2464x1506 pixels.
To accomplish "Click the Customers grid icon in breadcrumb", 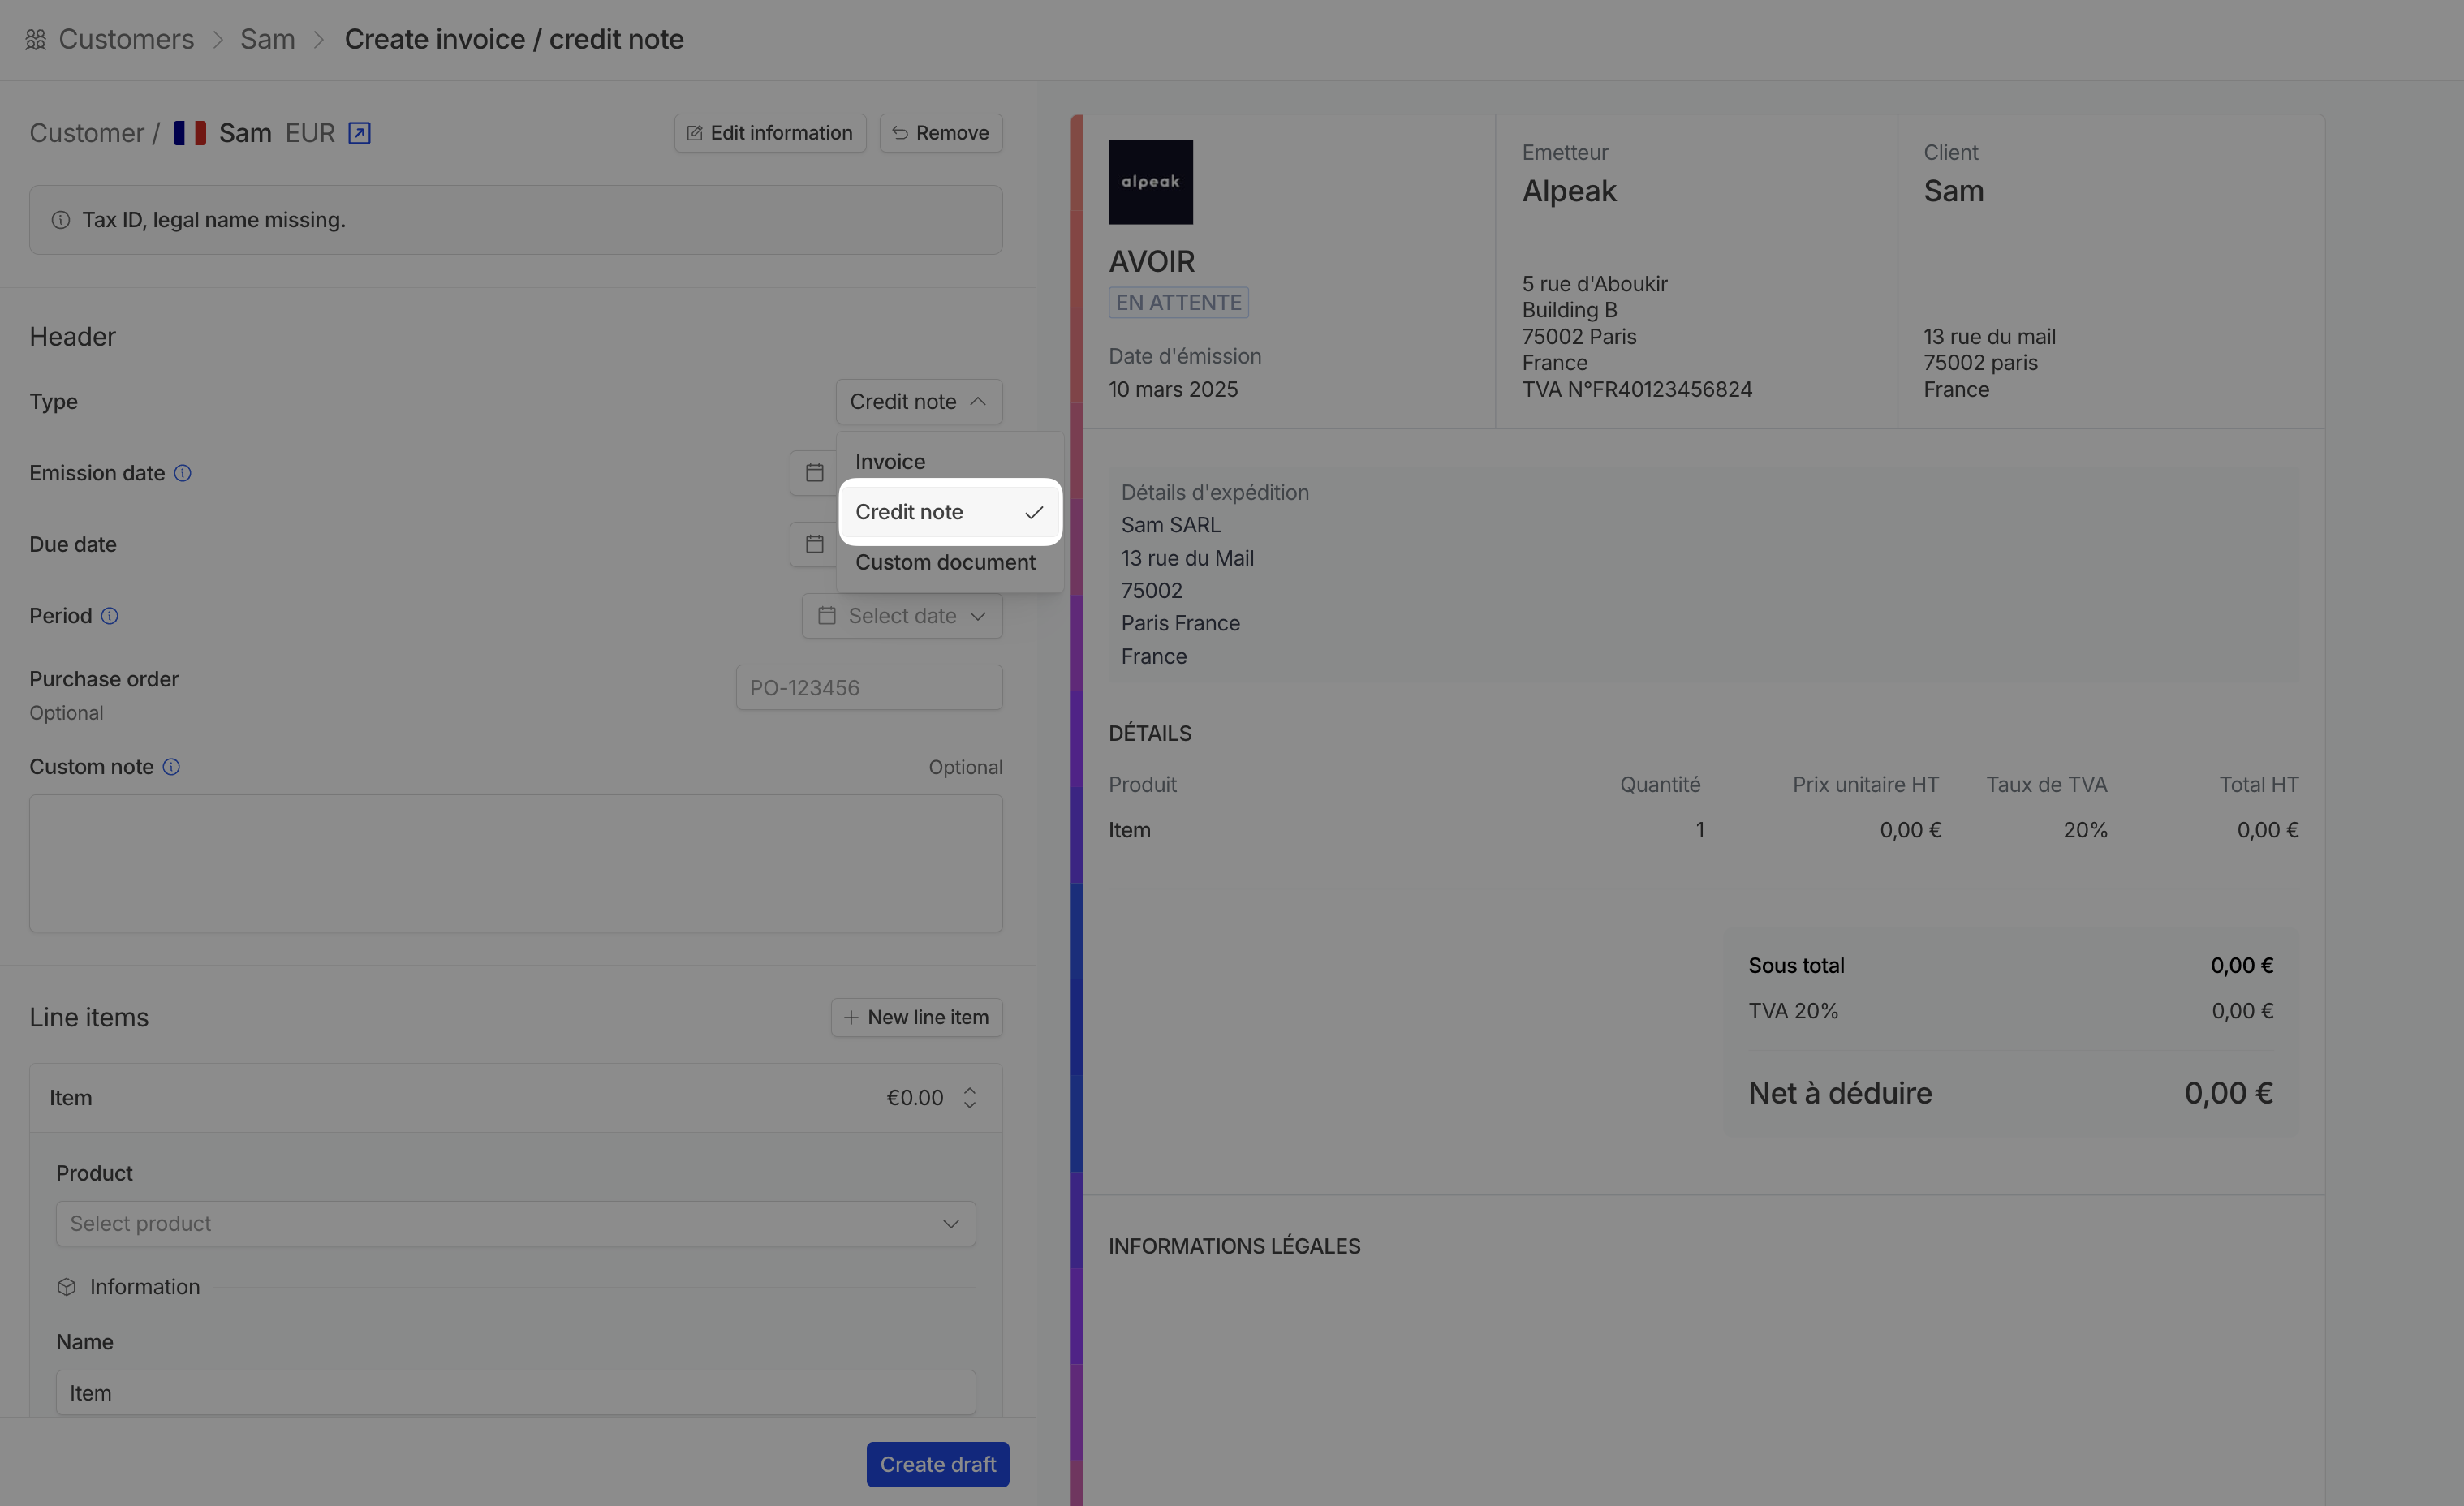I will click(36, 39).
